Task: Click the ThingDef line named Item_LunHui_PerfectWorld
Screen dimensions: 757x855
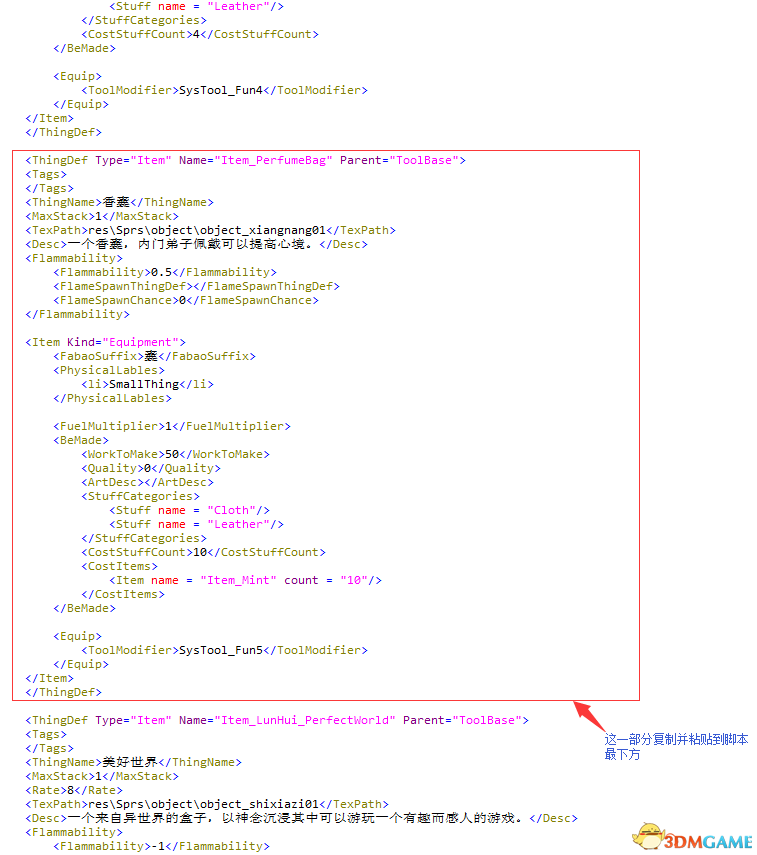Action: (277, 720)
